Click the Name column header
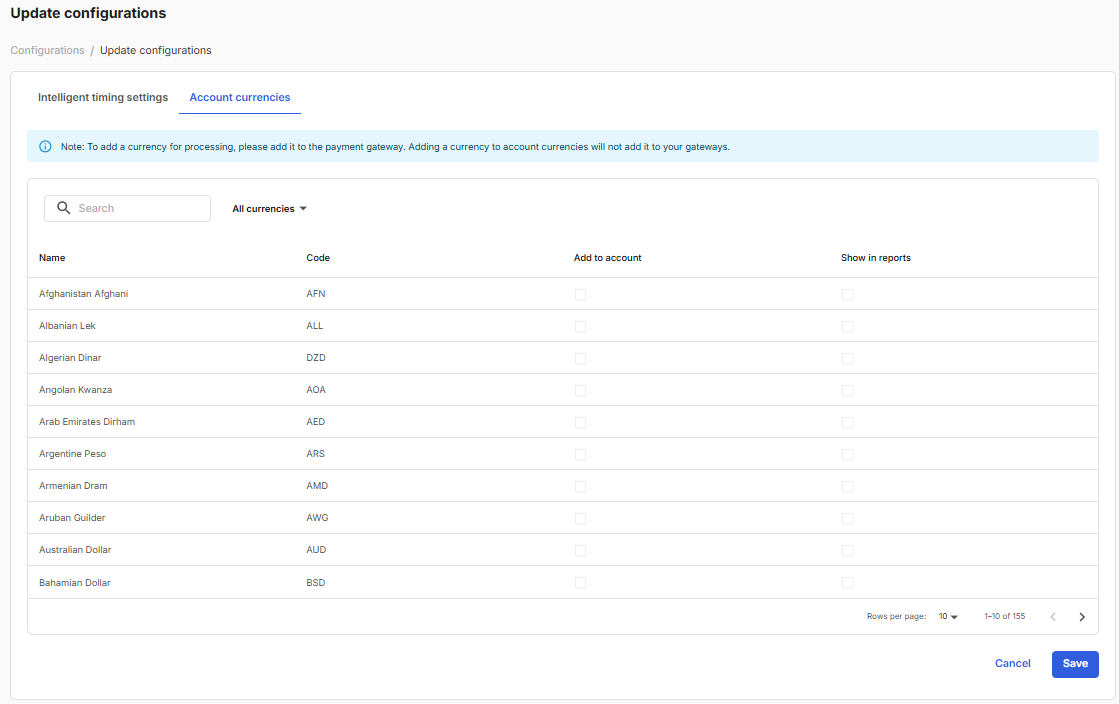1119x704 pixels. [52, 258]
